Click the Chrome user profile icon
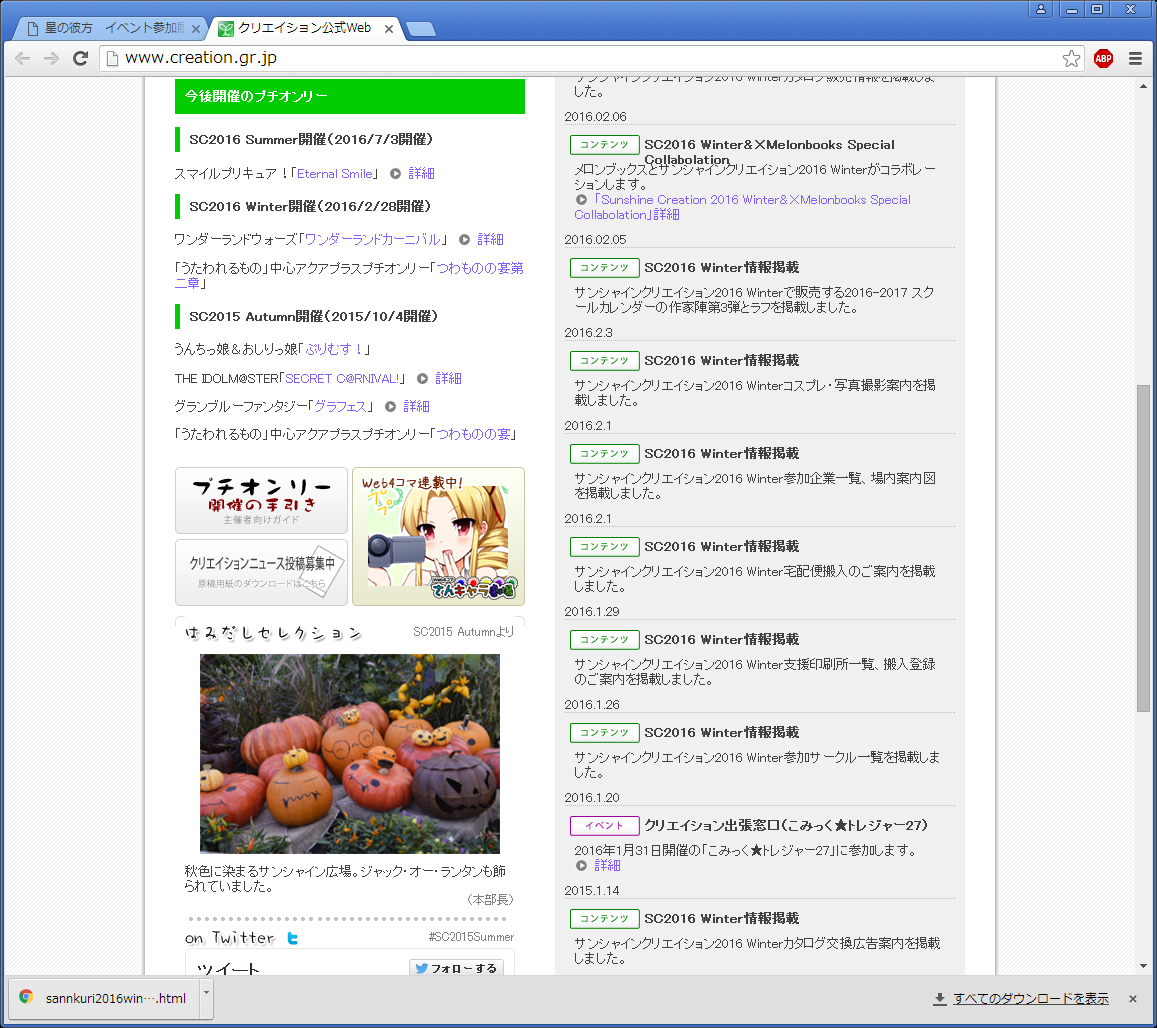 [1040, 9]
